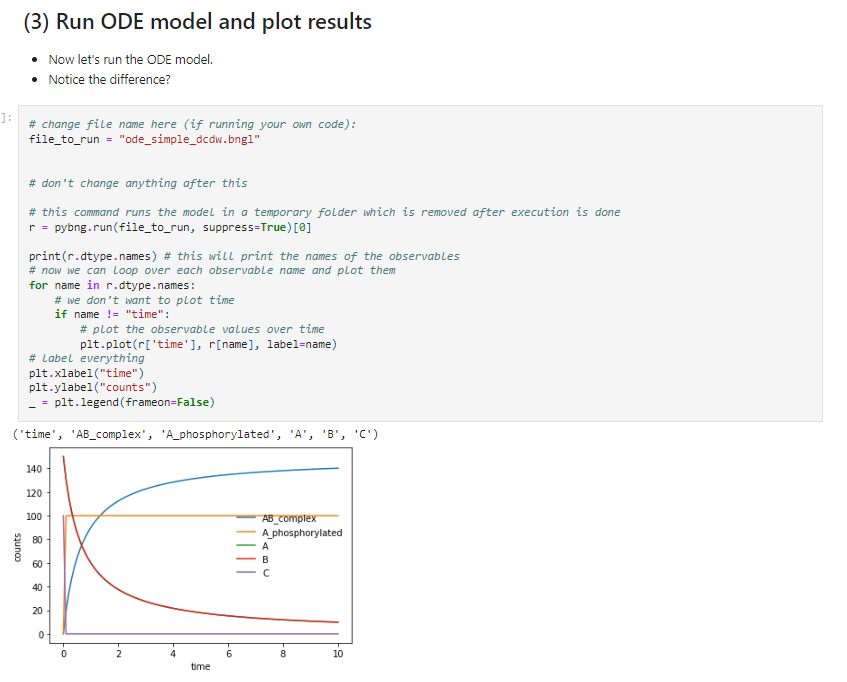Click the printed observable names tuple output
Screen dimensions: 847x682
pyautogui.click(x=195, y=434)
